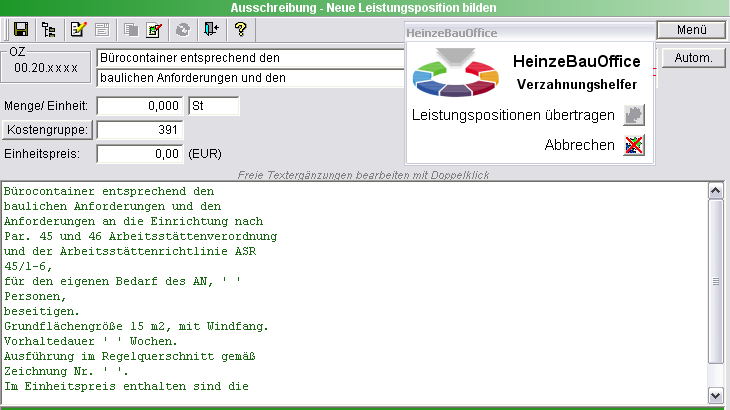This screenshot has width=730, height=410.
Task: Open help with the yellow question mark
Action: click(x=241, y=30)
